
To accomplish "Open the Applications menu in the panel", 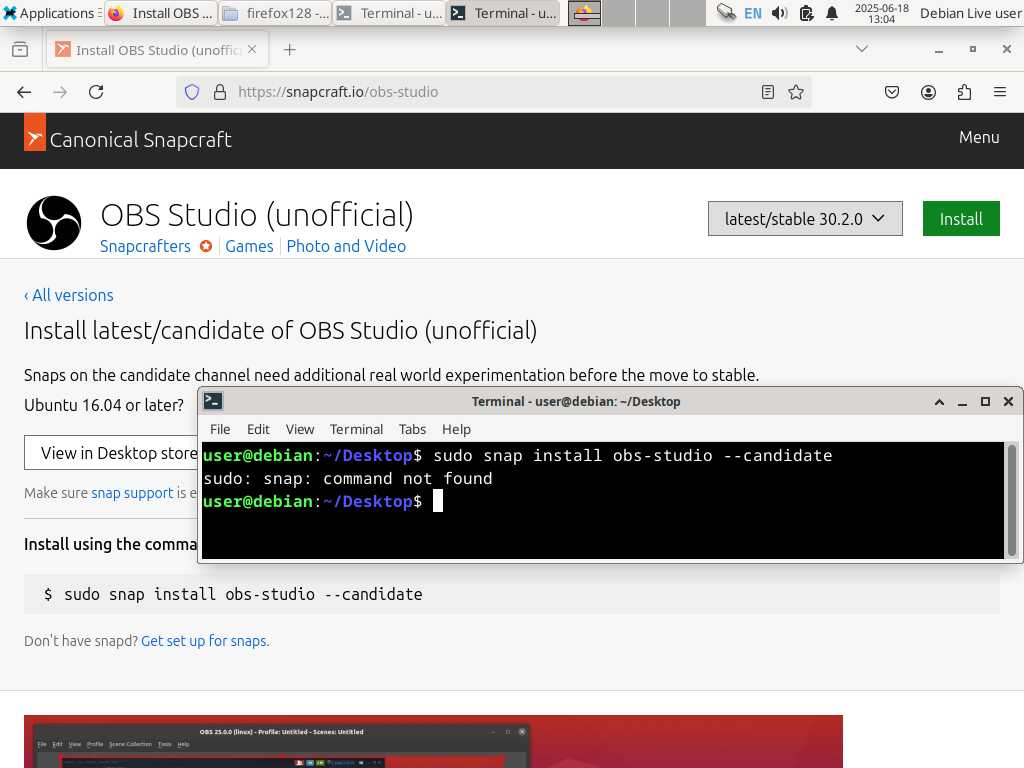I will [x=51, y=13].
